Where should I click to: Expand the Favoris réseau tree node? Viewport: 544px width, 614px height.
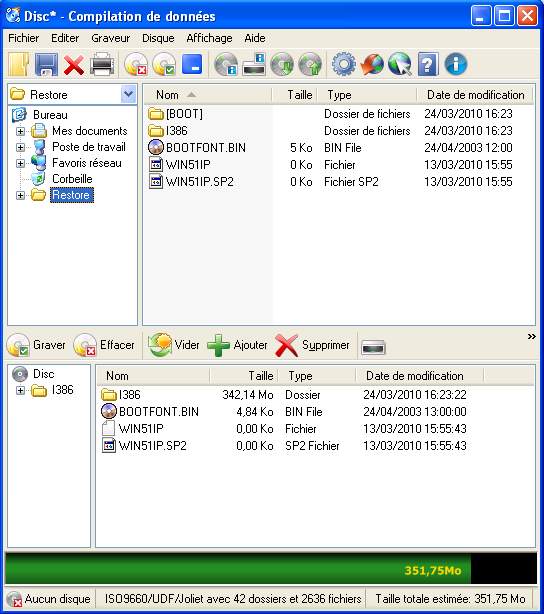point(20,163)
